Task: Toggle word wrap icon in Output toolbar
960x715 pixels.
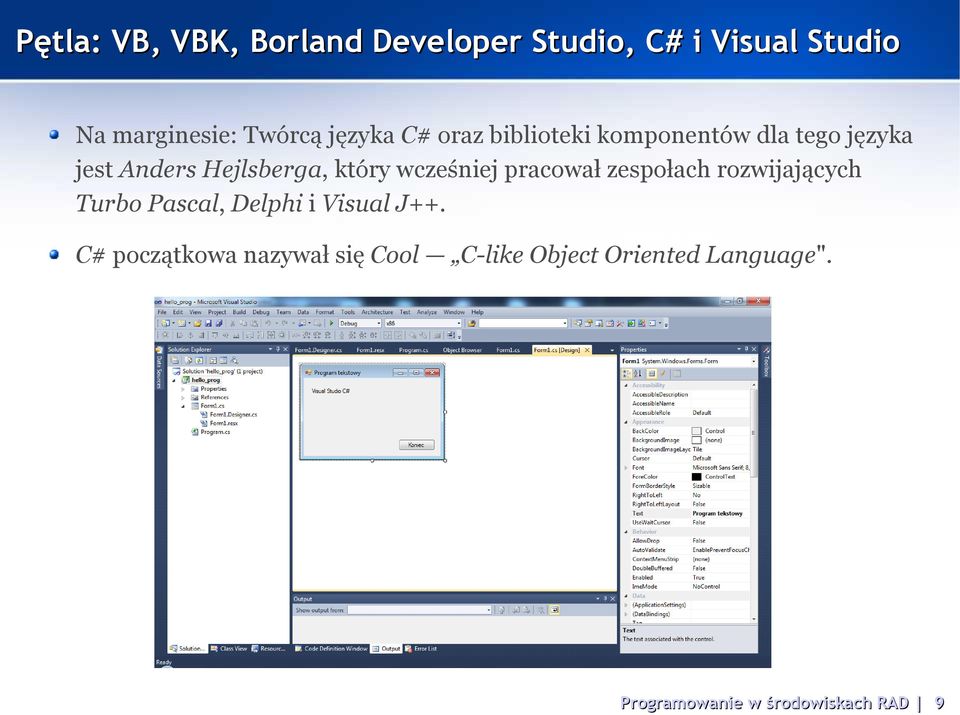Action: pos(554,610)
